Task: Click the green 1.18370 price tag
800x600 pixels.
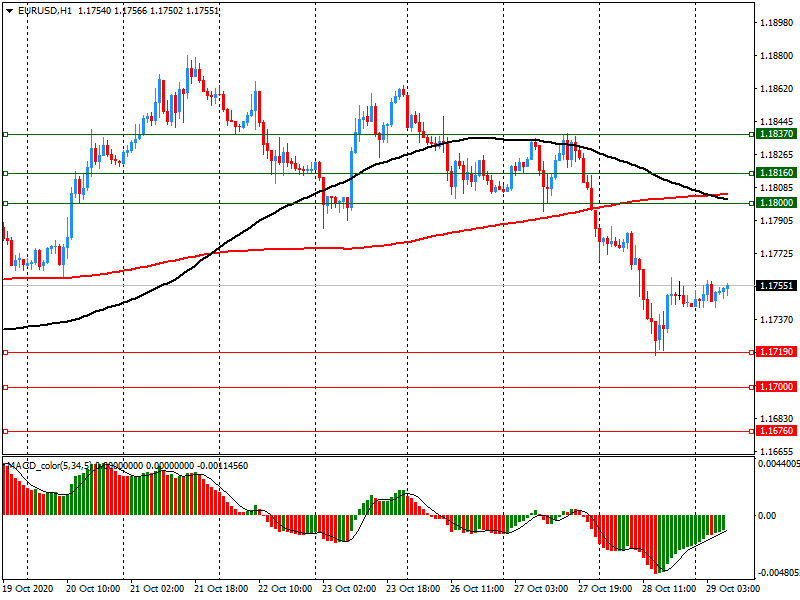Action: pyautogui.click(x=776, y=134)
